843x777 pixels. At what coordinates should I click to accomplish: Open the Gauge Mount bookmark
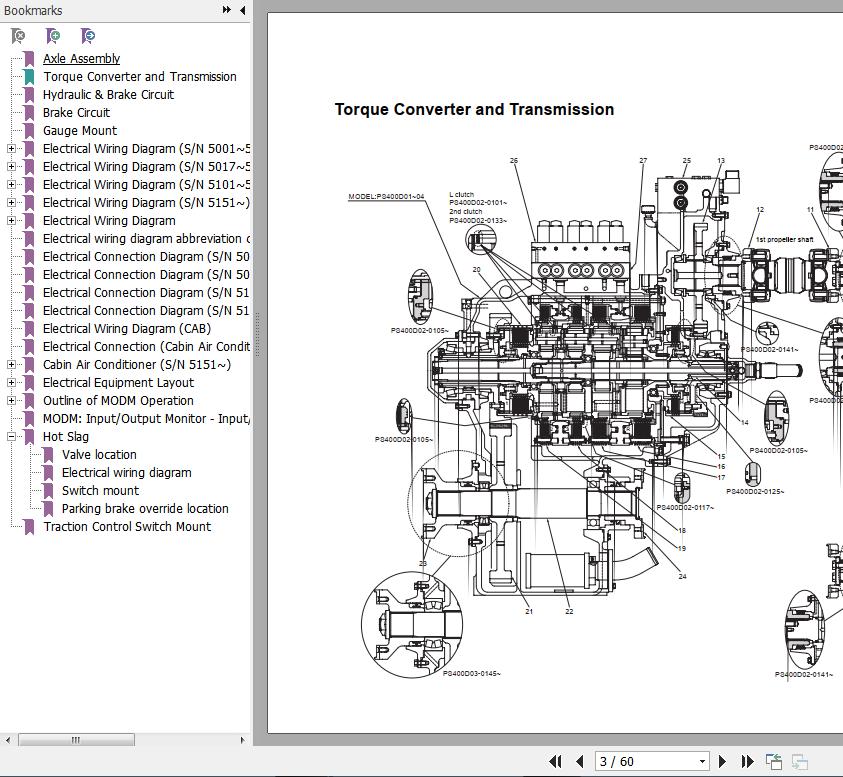click(x=80, y=131)
